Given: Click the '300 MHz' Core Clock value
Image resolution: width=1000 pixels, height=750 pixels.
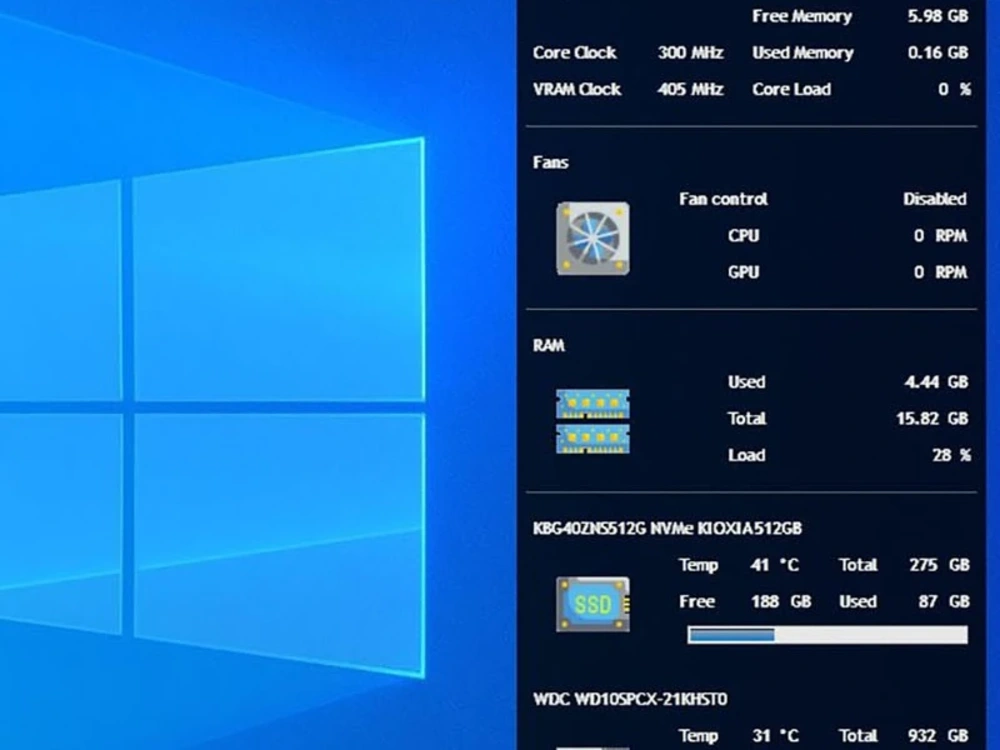Looking at the screenshot, I should [691, 52].
